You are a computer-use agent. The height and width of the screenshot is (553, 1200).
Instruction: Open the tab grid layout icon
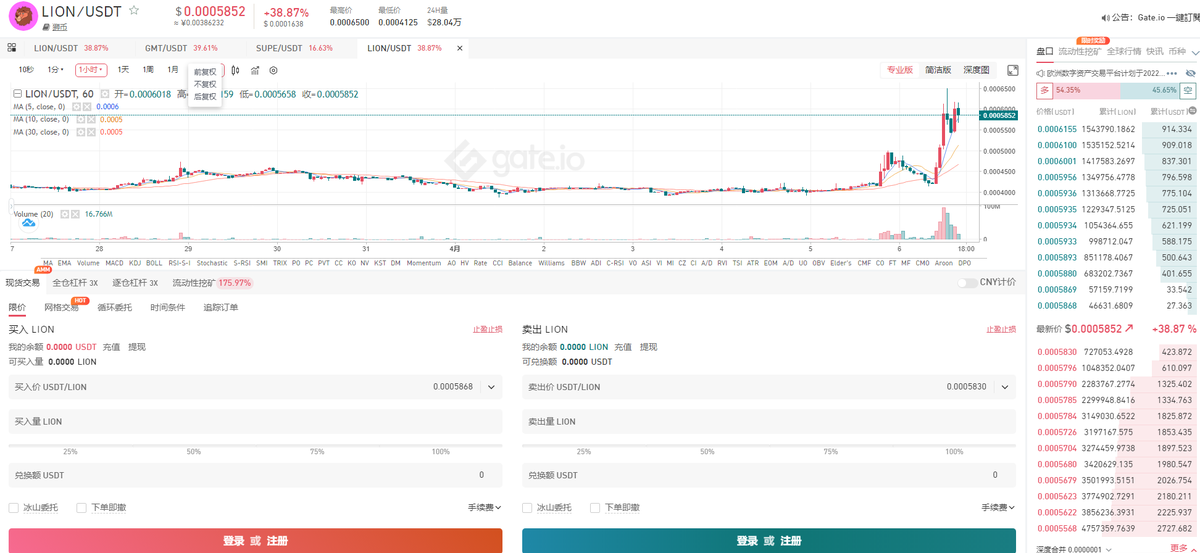coord(11,47)
